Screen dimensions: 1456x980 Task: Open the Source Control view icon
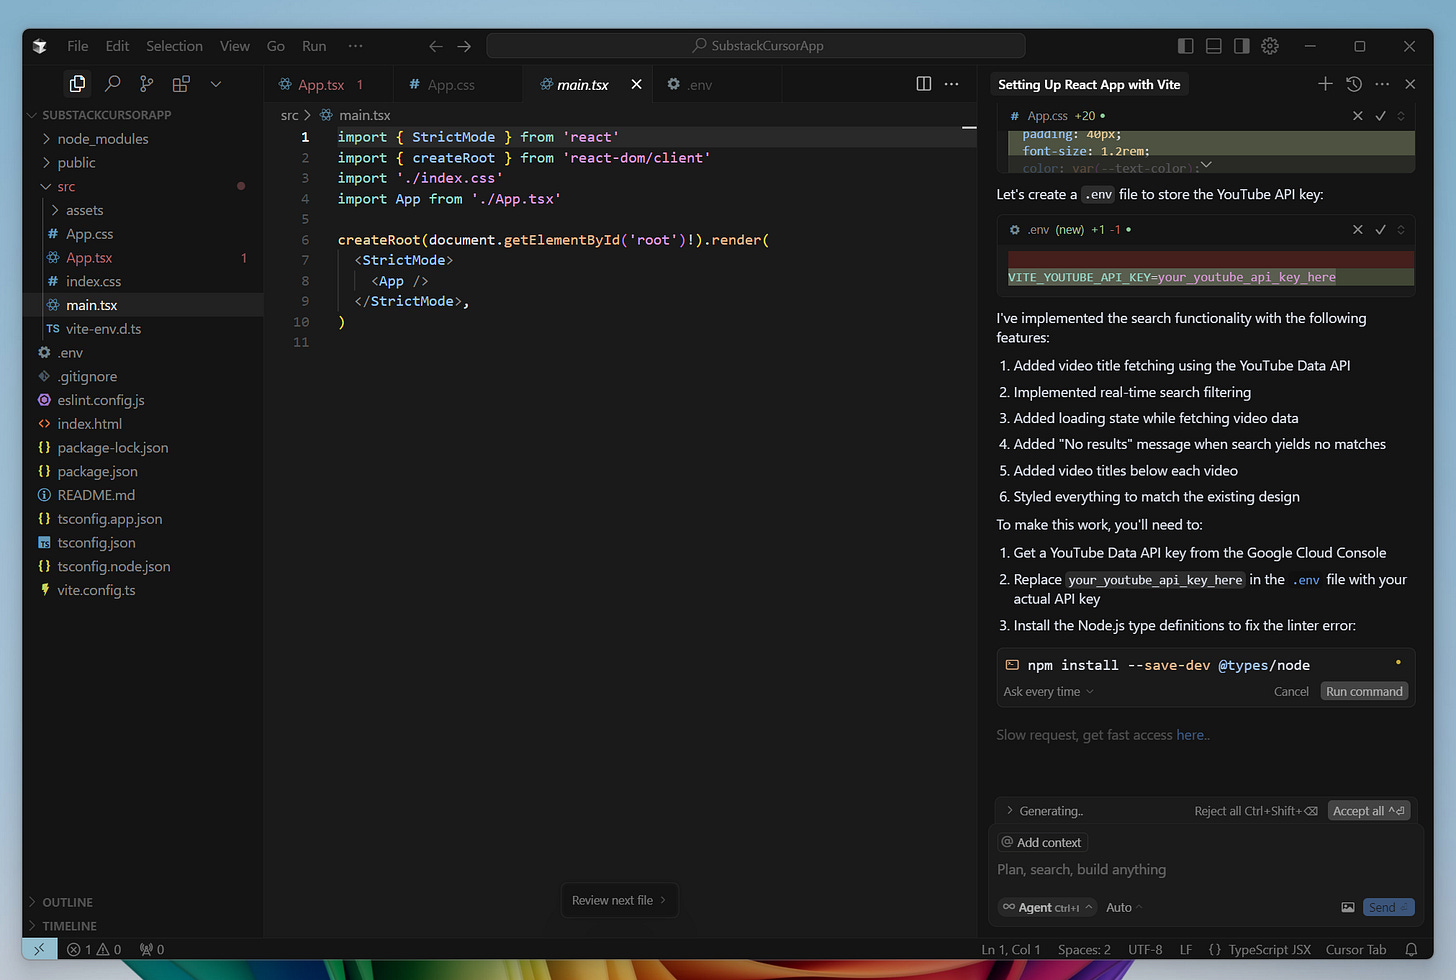(x=147, y=84)
